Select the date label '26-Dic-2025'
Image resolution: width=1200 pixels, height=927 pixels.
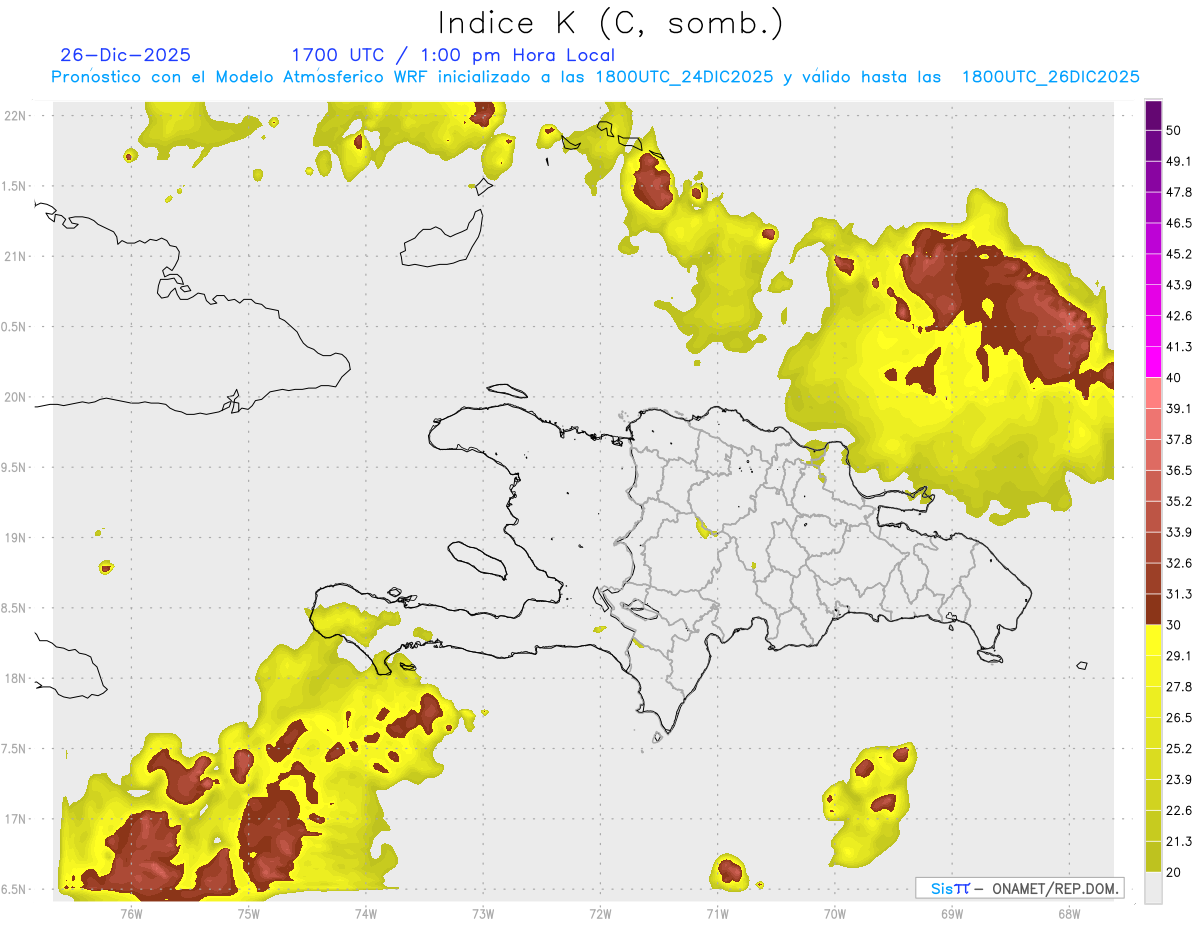tap(126, 55)
